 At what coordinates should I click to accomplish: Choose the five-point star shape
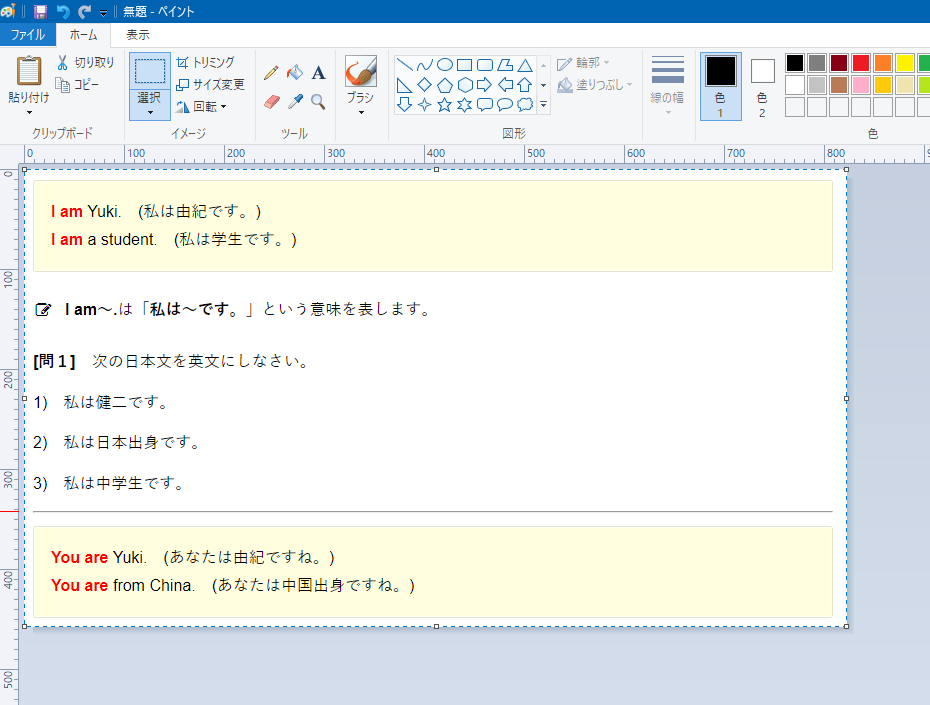444,104
